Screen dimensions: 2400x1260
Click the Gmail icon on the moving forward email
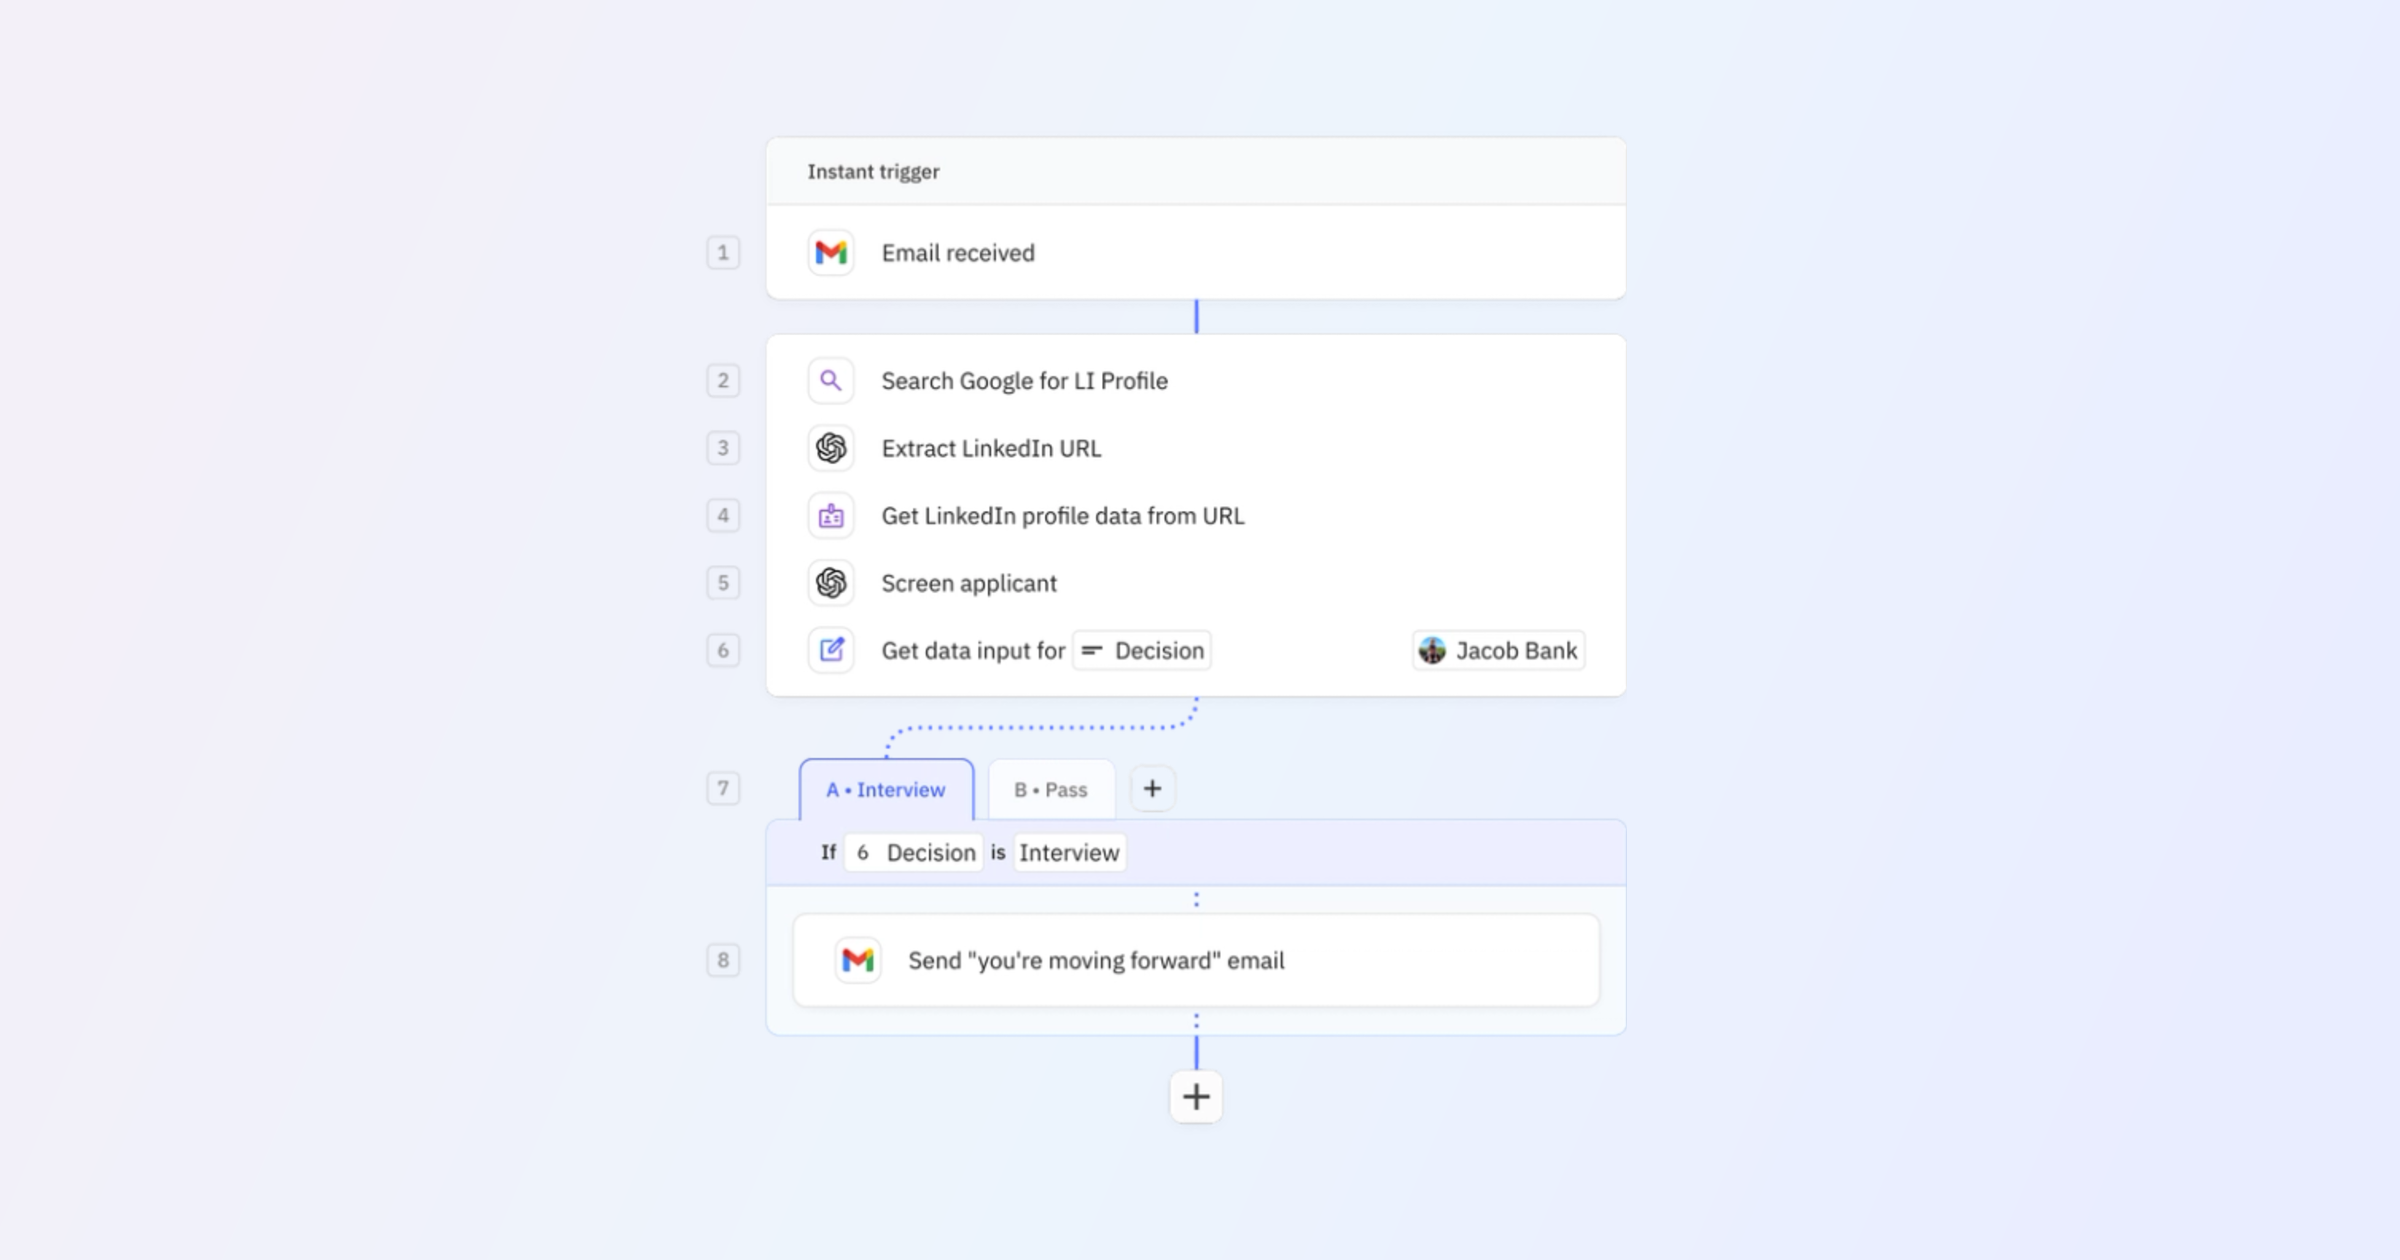click(857, 960)
